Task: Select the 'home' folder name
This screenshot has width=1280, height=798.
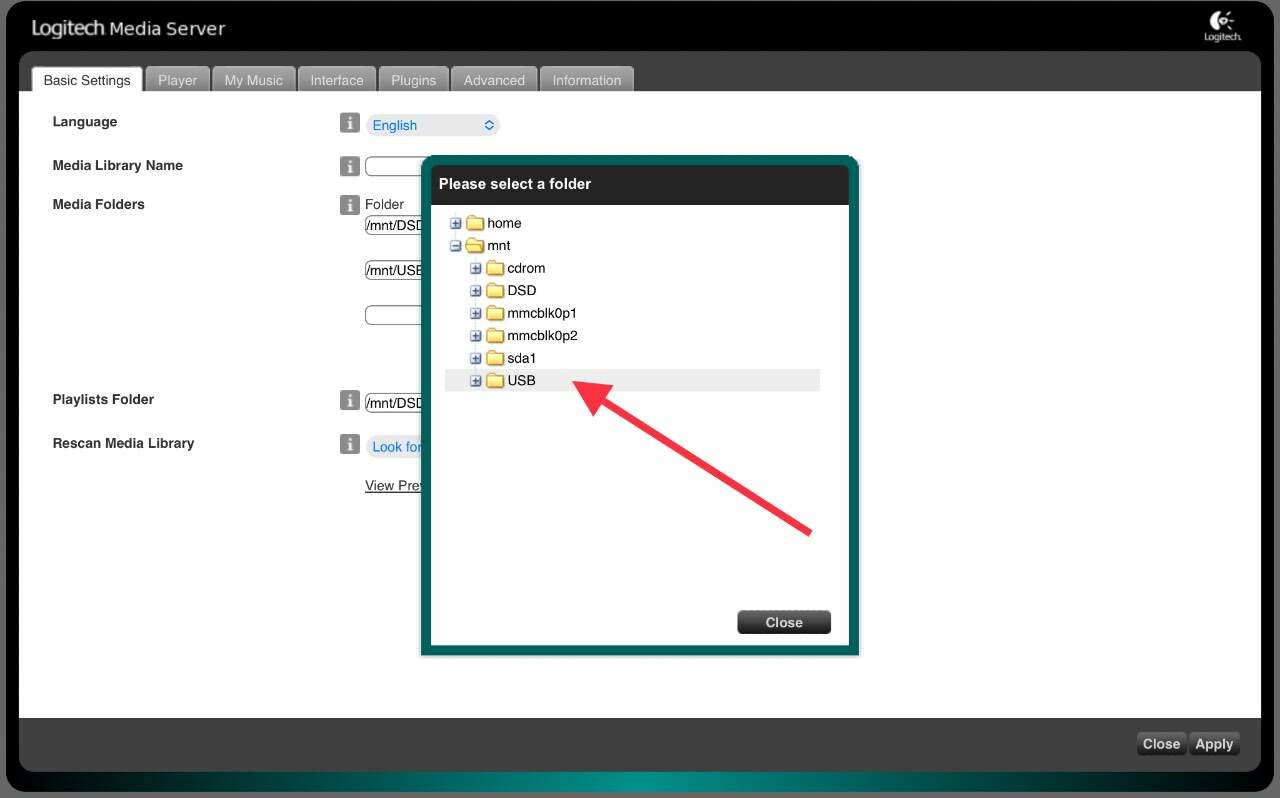Action: click(504, 223)
